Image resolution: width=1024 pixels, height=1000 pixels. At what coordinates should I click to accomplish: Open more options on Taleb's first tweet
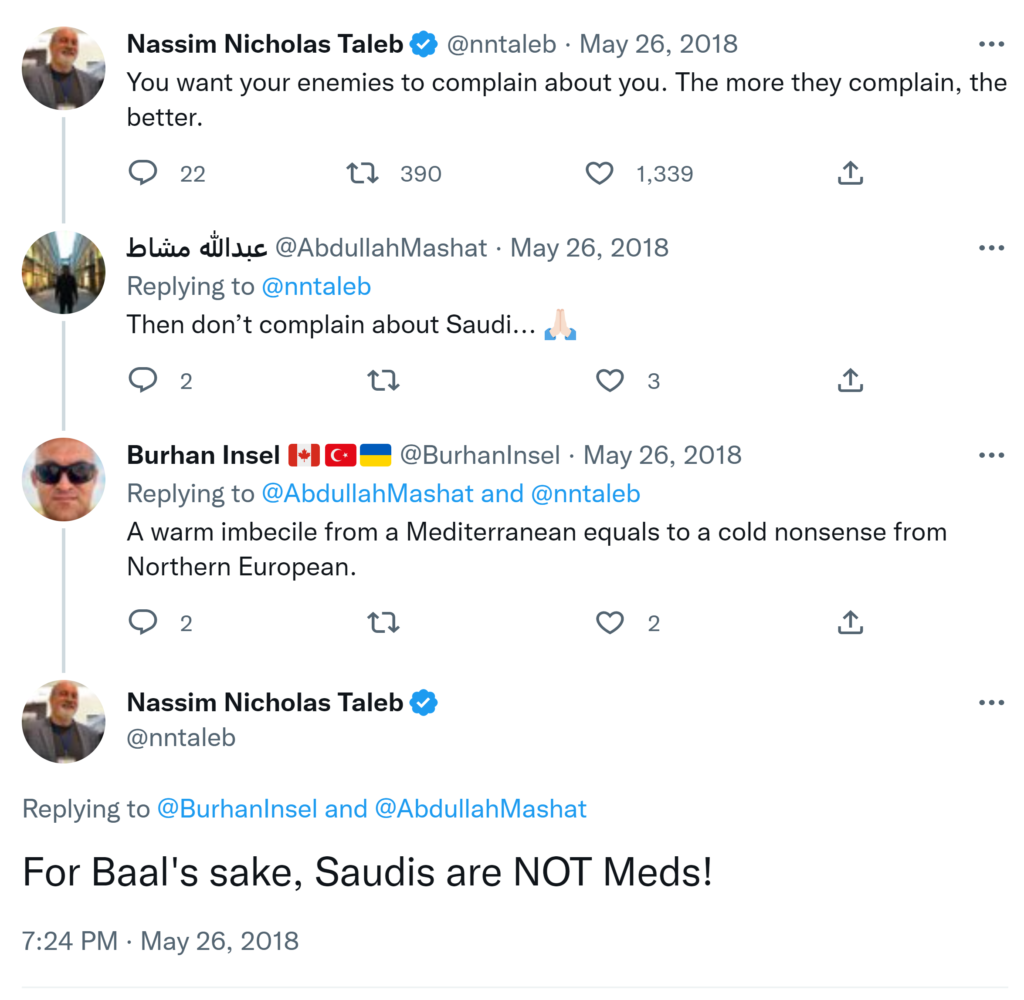(x=991, y=45)
